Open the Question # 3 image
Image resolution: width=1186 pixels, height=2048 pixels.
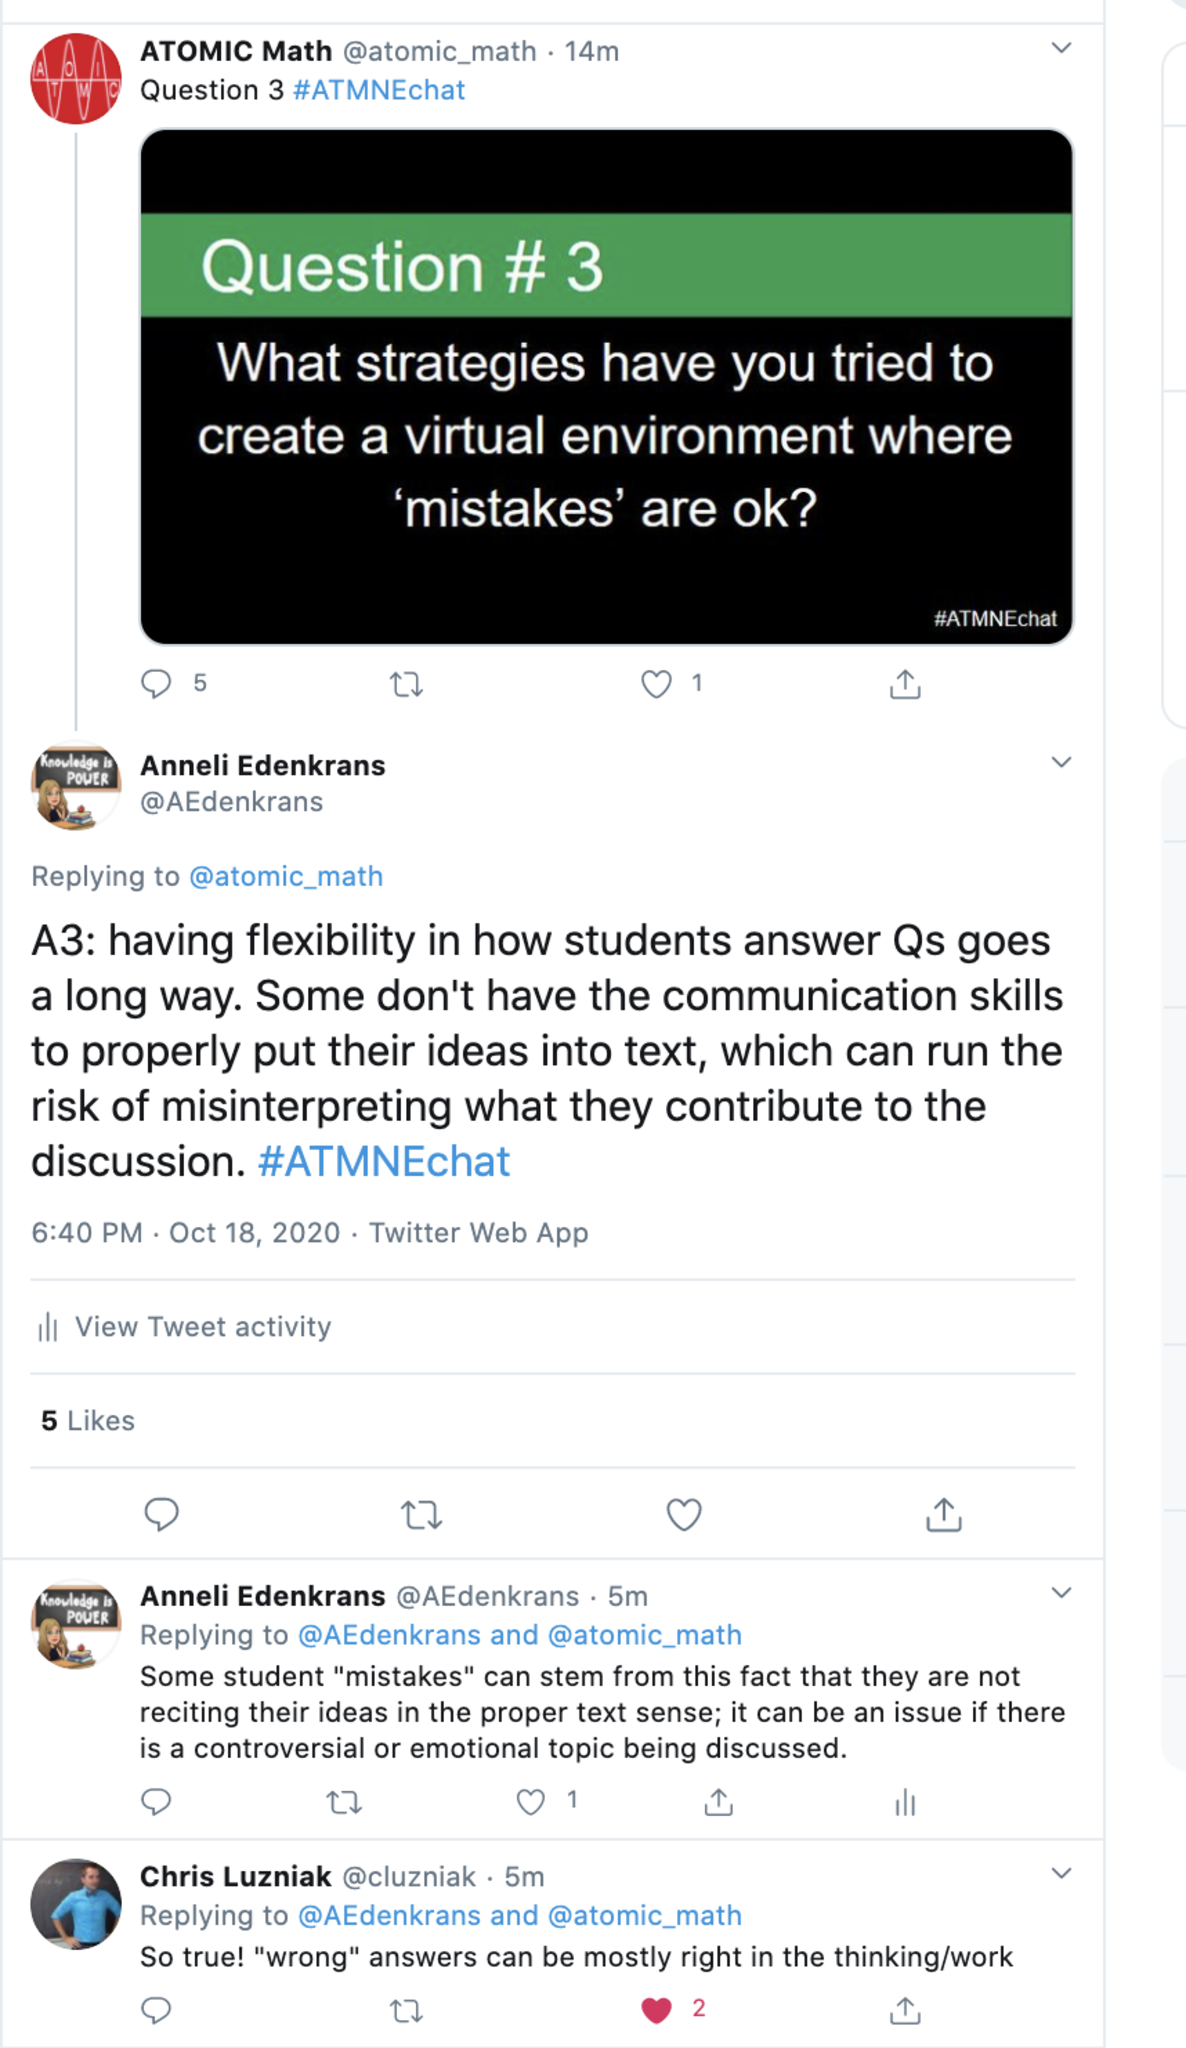click(606, 386)
